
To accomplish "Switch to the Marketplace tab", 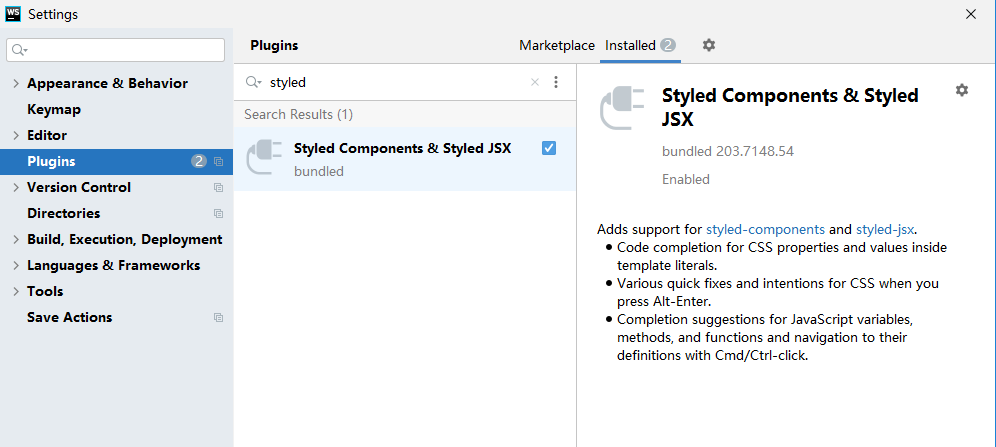I will (x=557, y=46).
